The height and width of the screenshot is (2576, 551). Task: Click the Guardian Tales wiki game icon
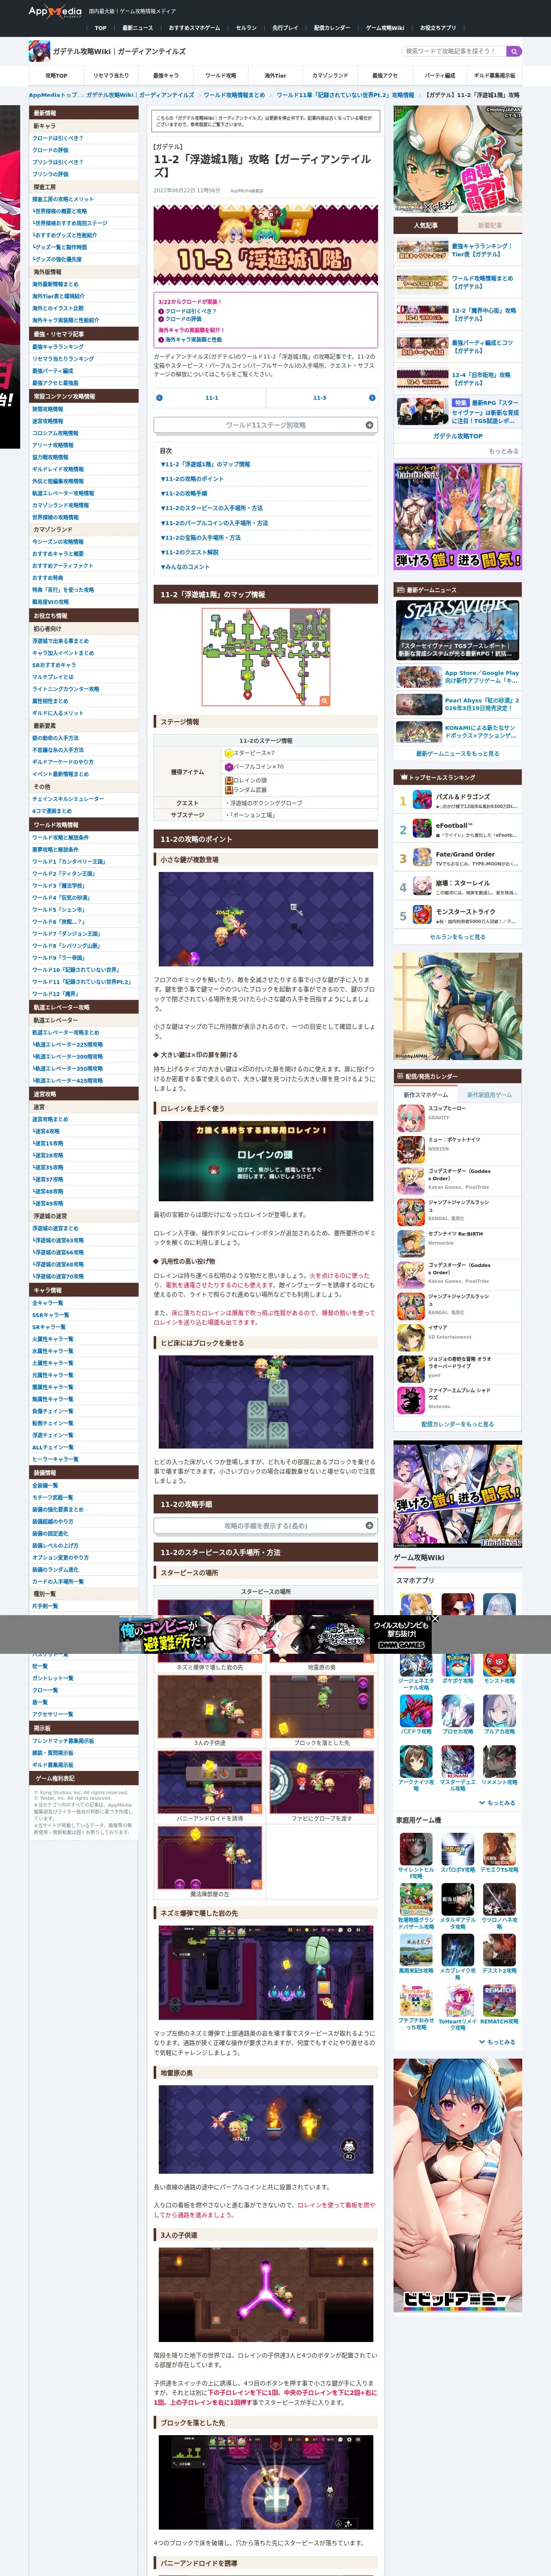coord(39,51)
